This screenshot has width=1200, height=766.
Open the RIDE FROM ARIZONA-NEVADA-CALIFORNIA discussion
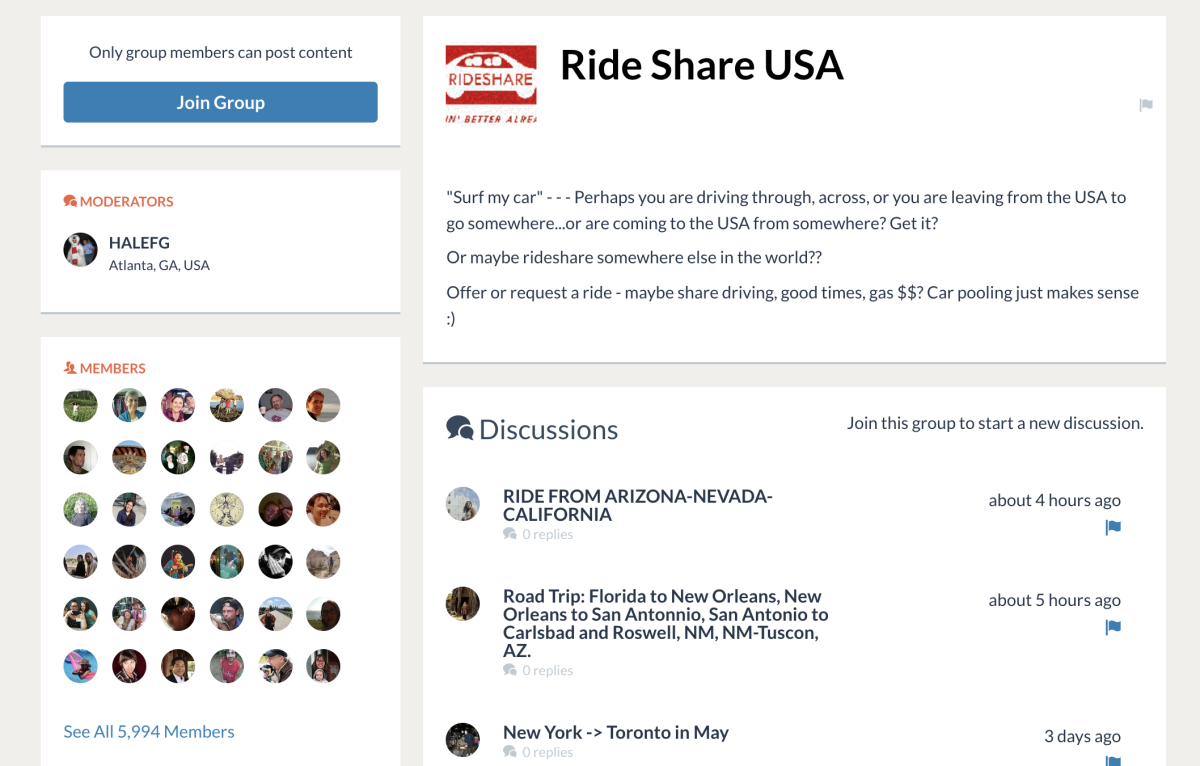(x=638, y=504)
